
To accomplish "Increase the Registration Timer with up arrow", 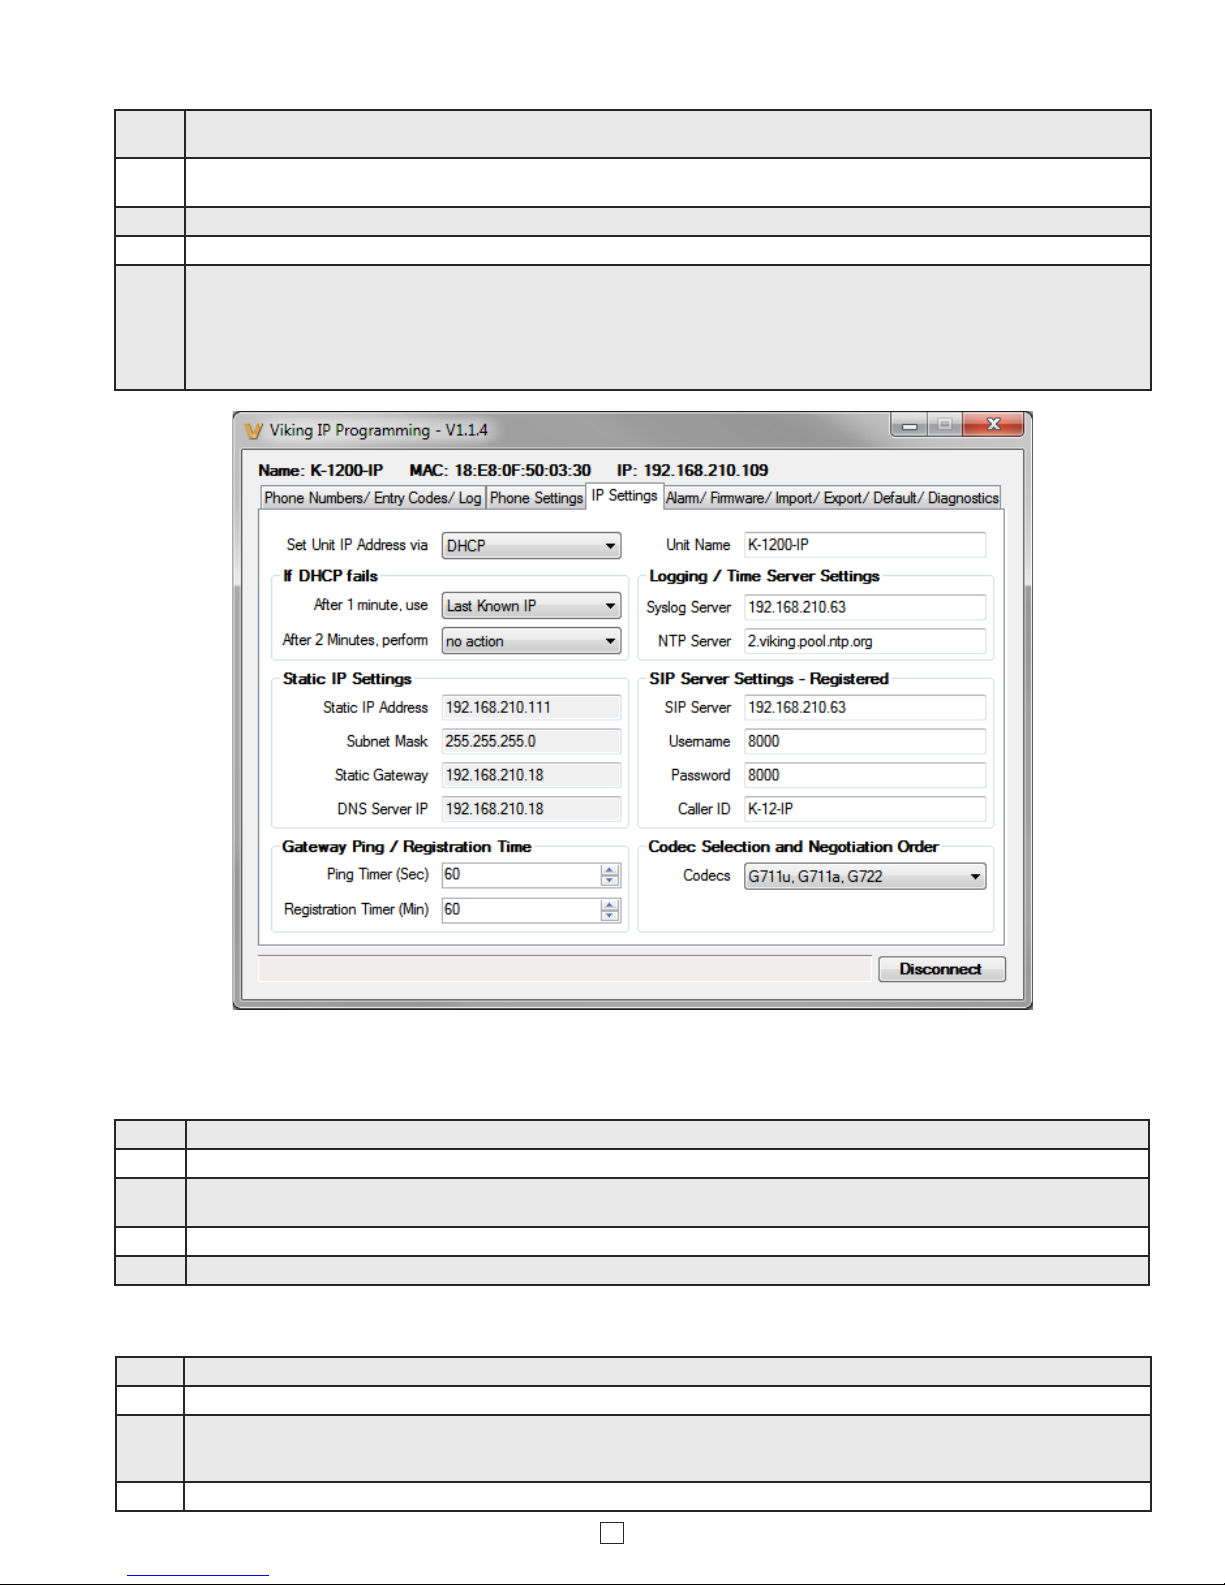I will (x=610, y=904).
